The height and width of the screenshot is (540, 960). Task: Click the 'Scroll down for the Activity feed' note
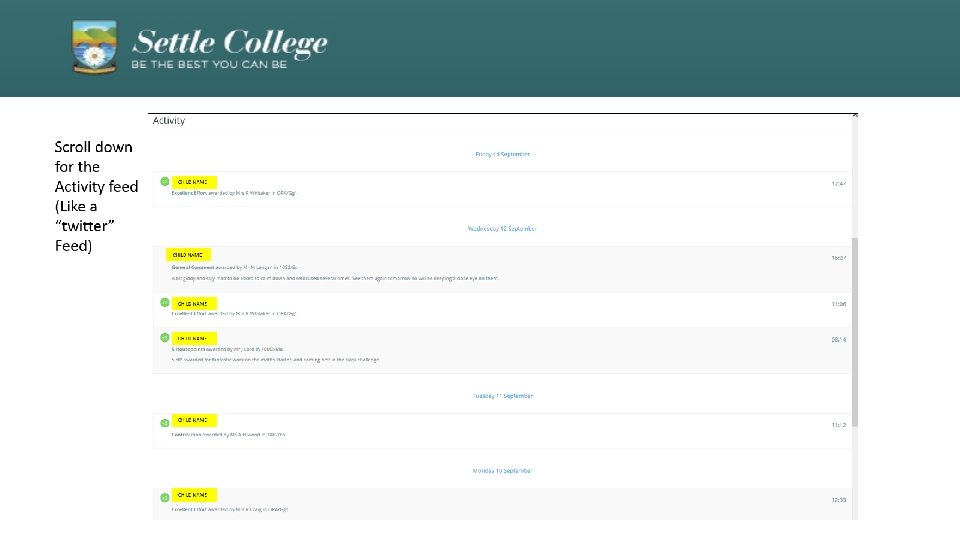point(96,197)
